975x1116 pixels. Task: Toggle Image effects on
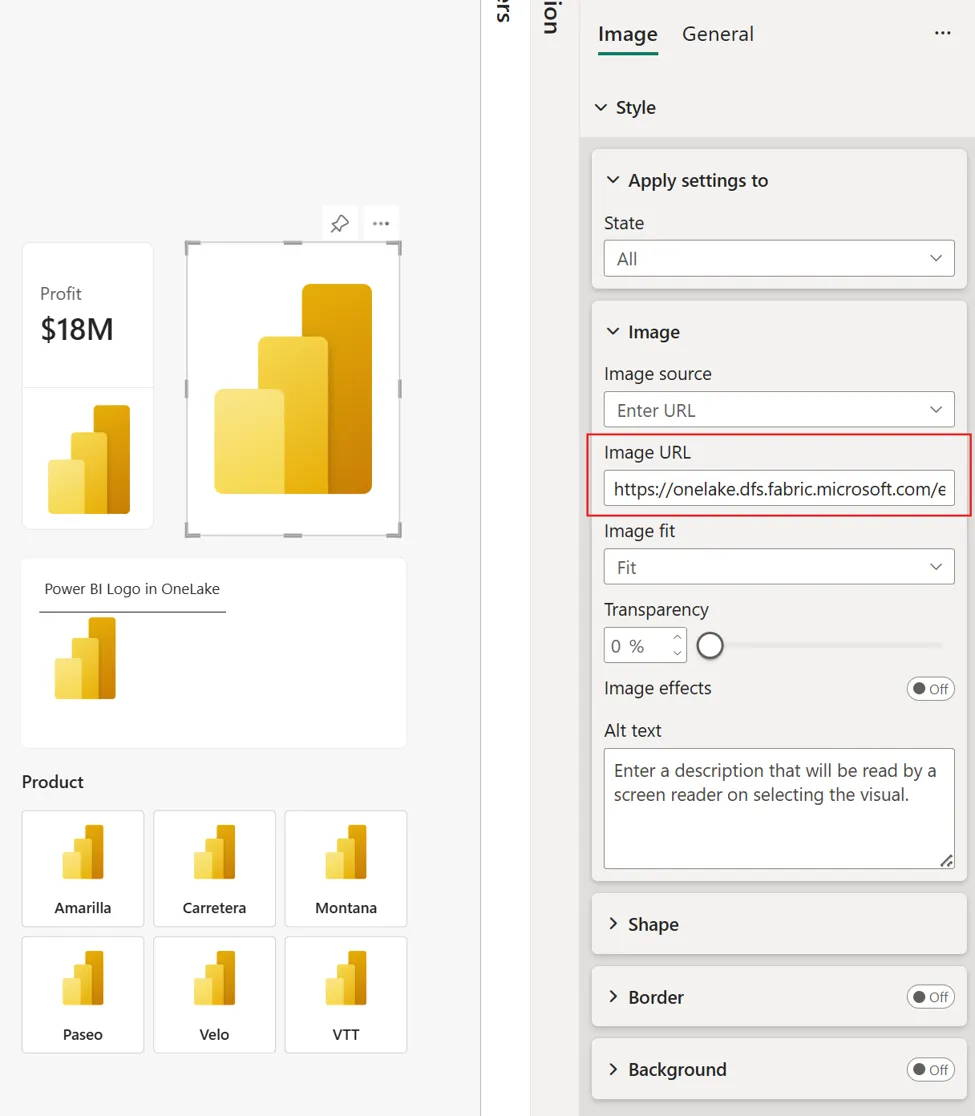click(930, 689)
